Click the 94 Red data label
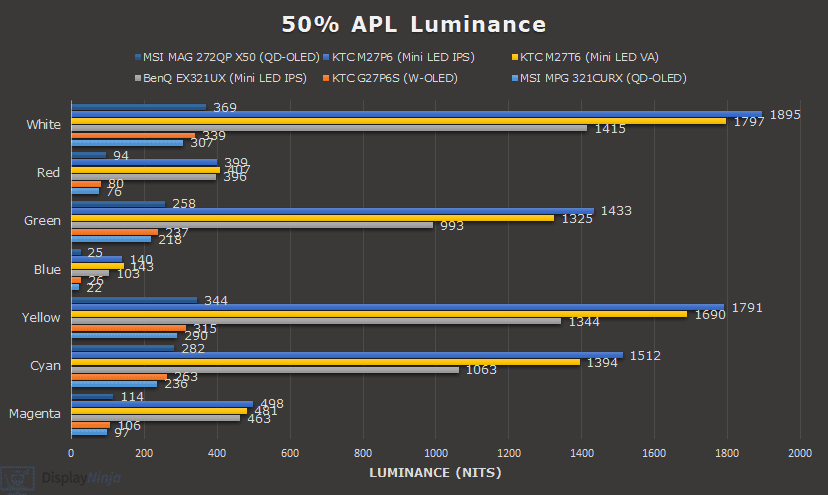Screen dimensions: 828x495 (x=121, y=156)
